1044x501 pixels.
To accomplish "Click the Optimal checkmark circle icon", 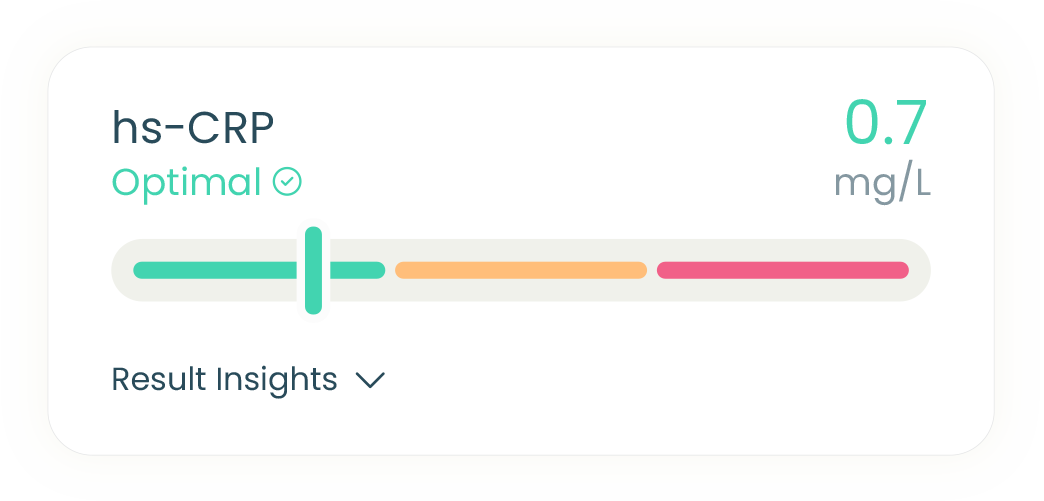I will [288, 182].
